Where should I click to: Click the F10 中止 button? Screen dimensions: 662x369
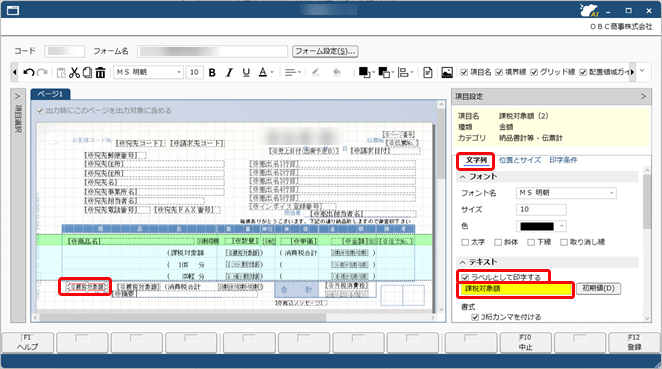[526, 342]
